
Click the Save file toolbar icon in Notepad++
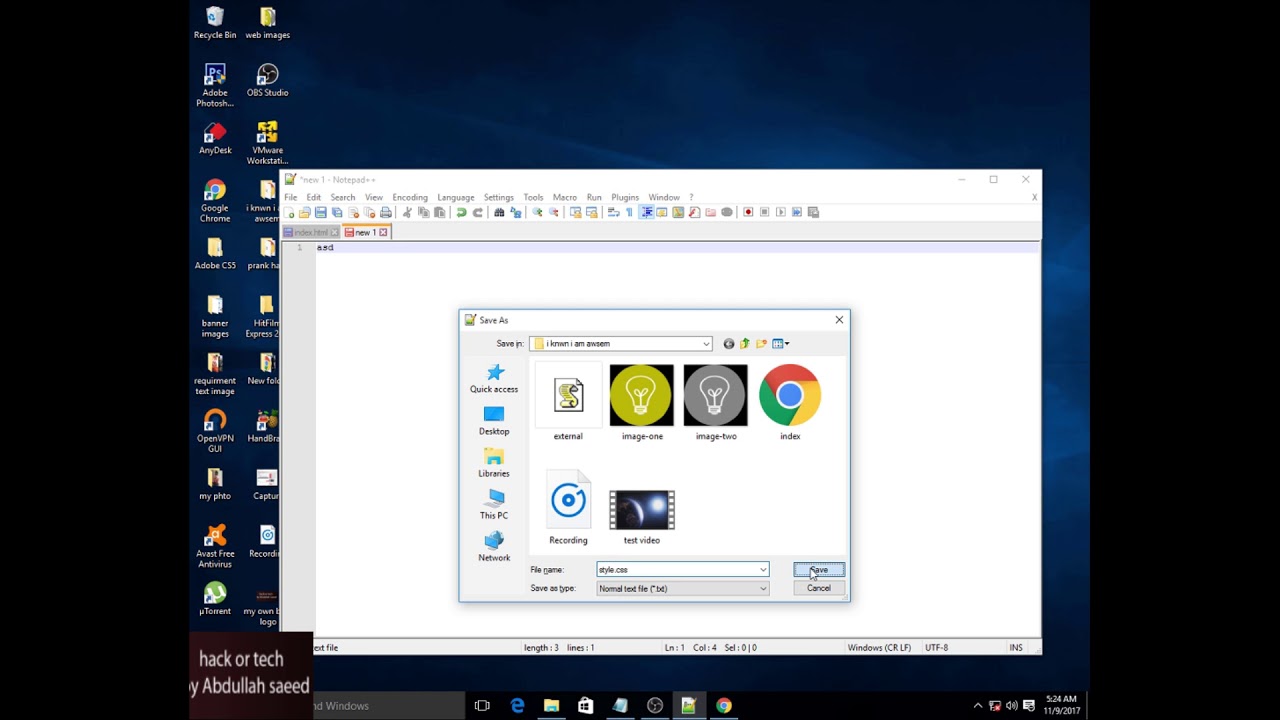click(320, 212)
